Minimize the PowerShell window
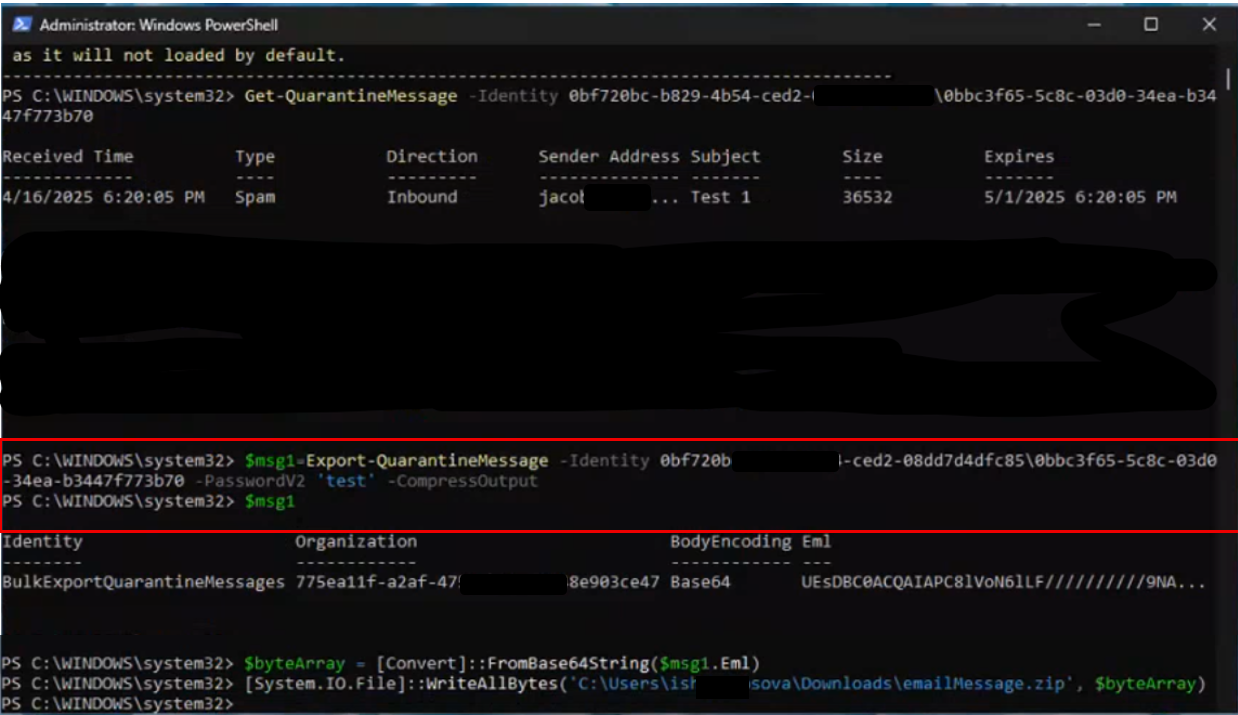The width and height of the screenshot is (1238, 715). point(1094,24)
